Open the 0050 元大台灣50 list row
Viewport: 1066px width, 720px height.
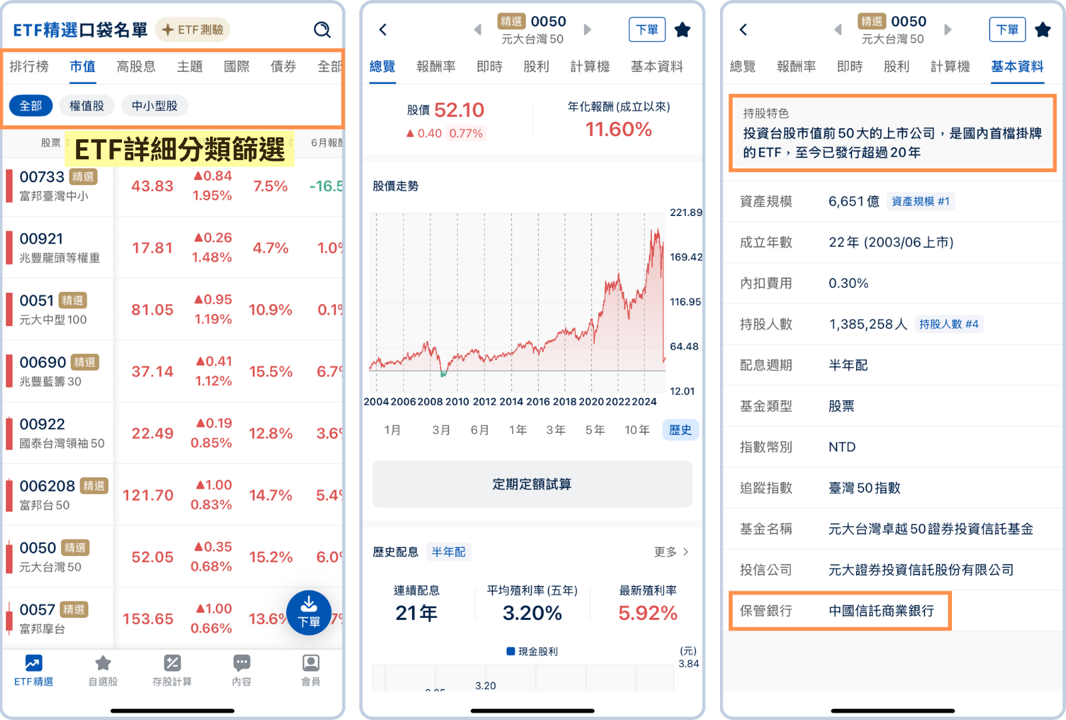173,557
